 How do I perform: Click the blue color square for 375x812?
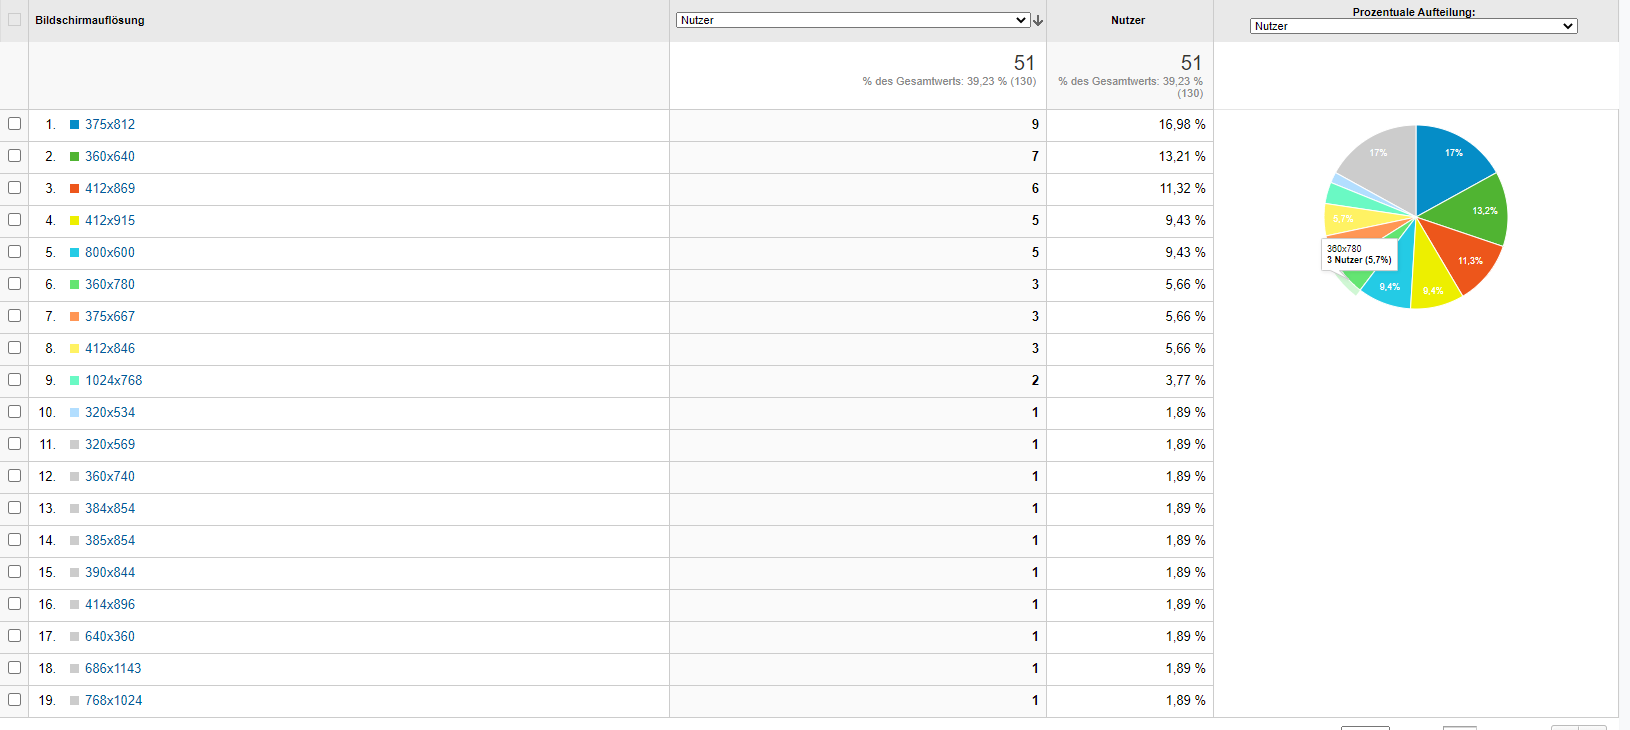[x=74, y=125]
